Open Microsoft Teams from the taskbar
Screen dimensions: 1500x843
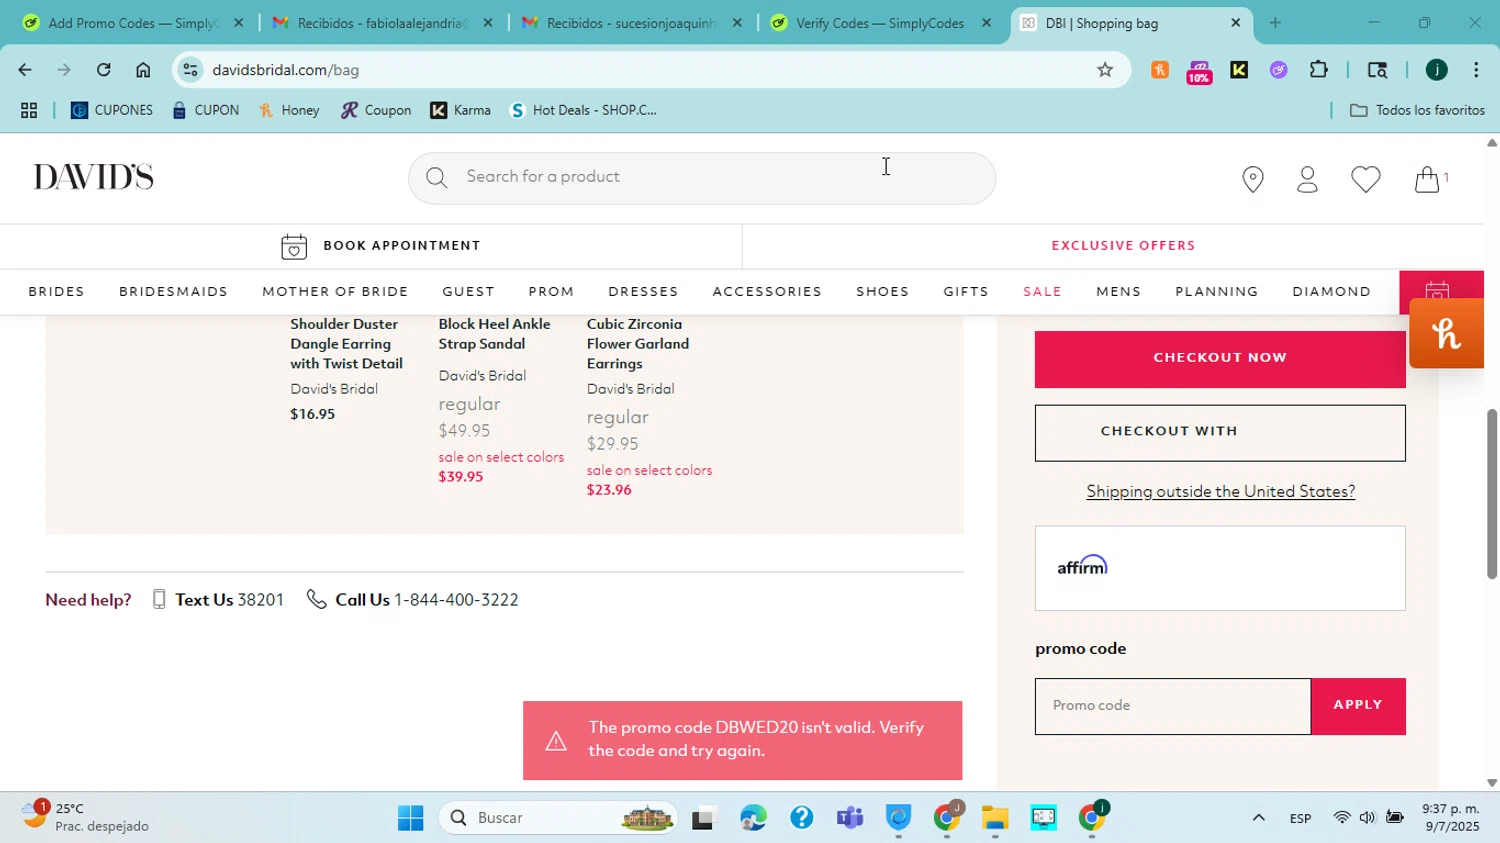tap(850, 818)
